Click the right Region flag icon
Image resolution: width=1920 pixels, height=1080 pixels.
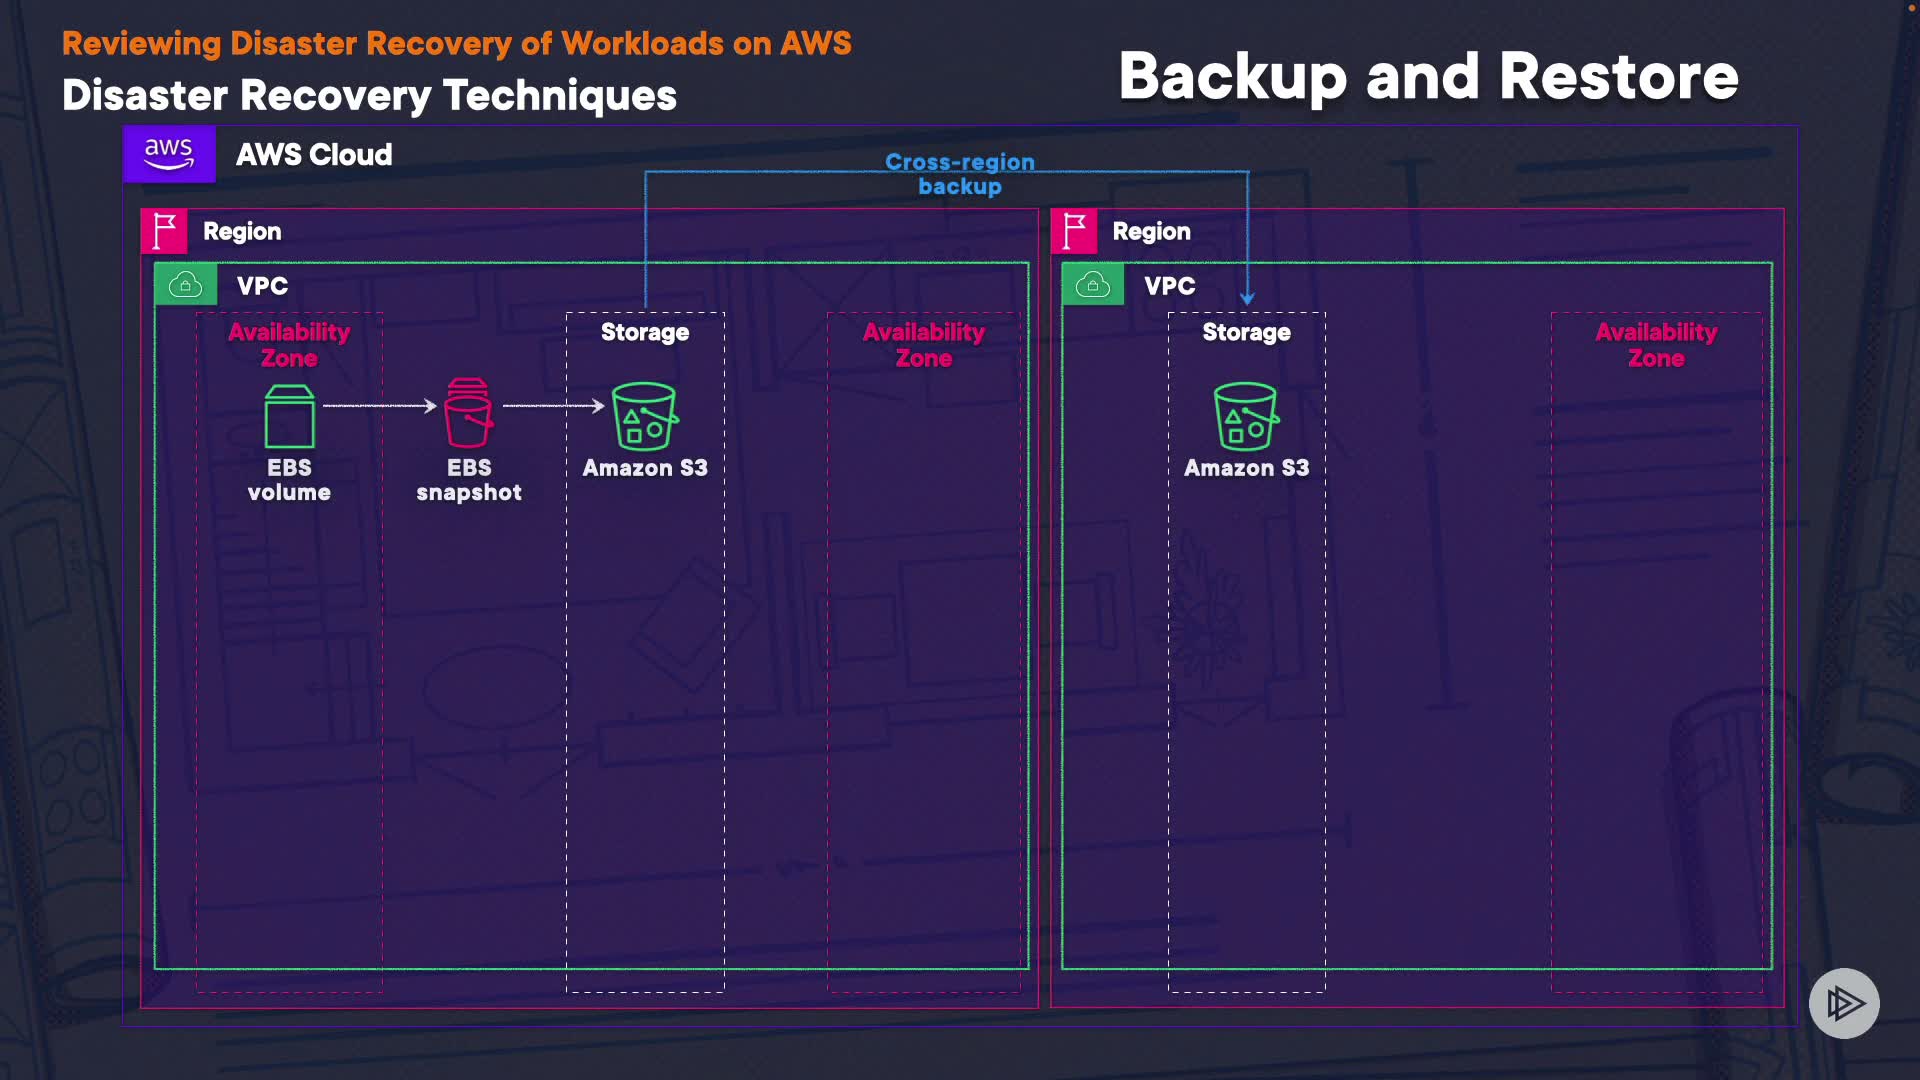(x=1074, y=231)
